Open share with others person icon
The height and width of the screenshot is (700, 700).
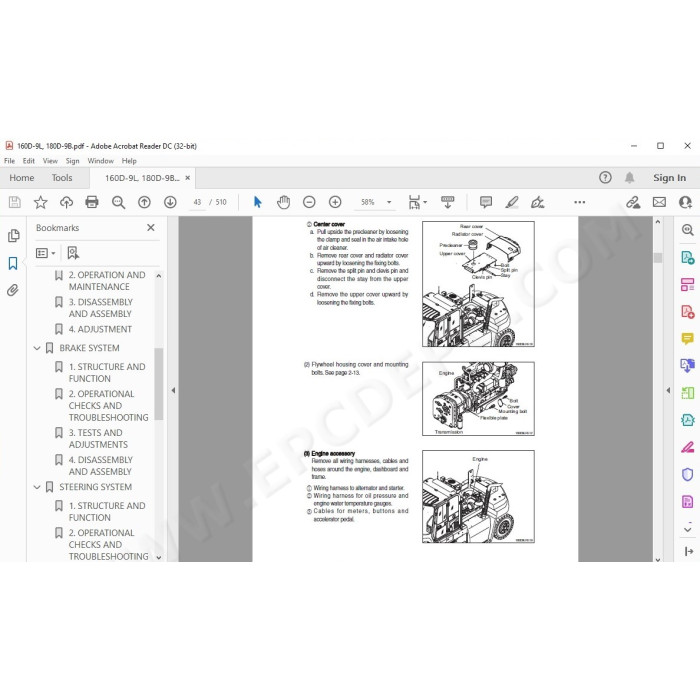pyautogui.click(x=685, y=202)
